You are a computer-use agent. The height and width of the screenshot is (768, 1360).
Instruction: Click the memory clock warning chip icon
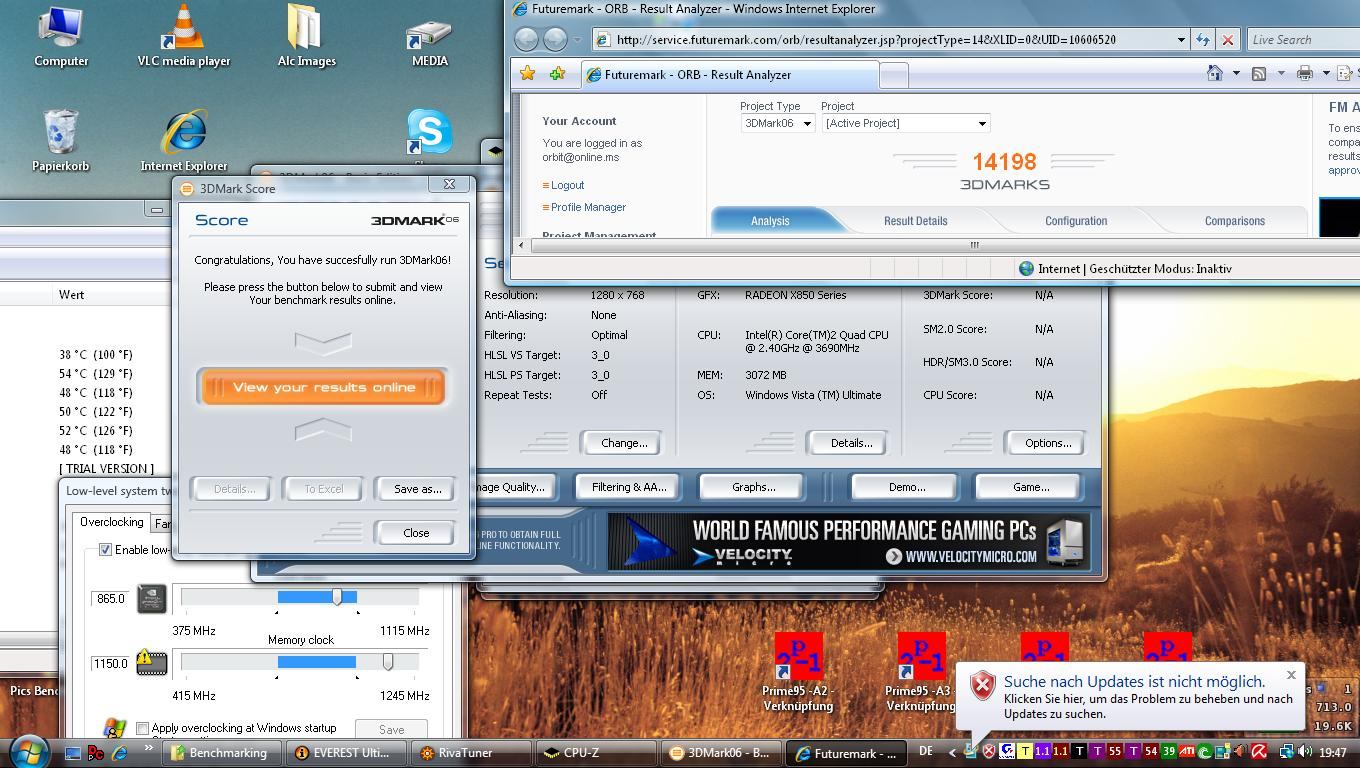(x=151, y=663)
